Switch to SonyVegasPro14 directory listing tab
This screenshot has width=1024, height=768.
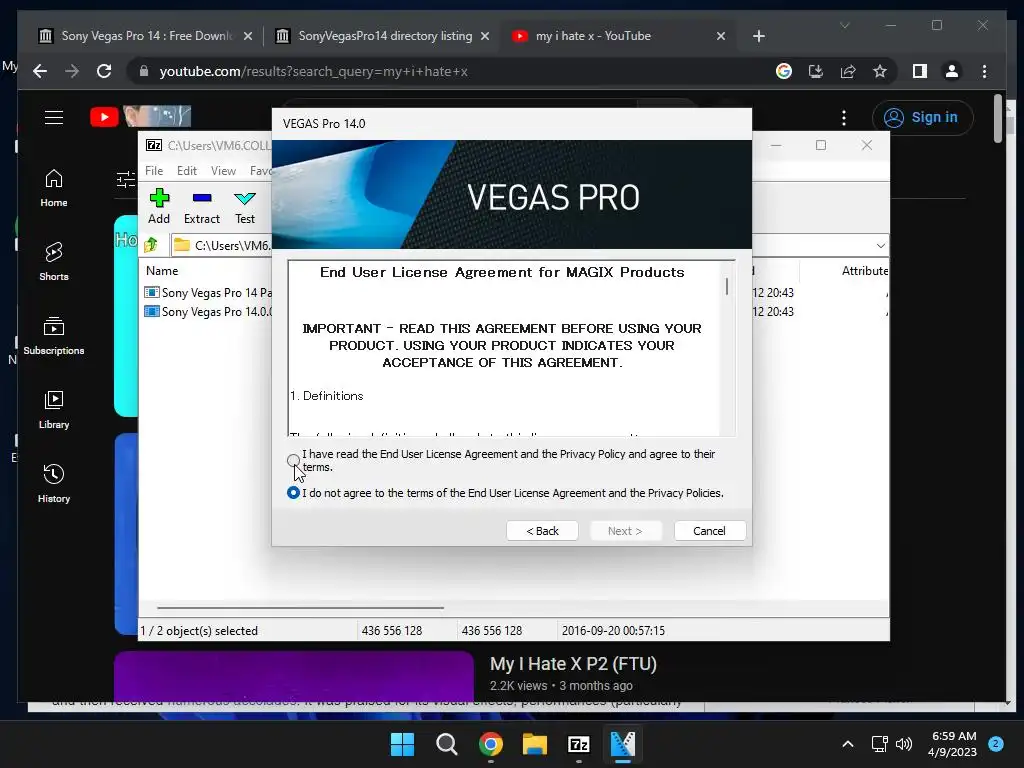tap(385, 36)
